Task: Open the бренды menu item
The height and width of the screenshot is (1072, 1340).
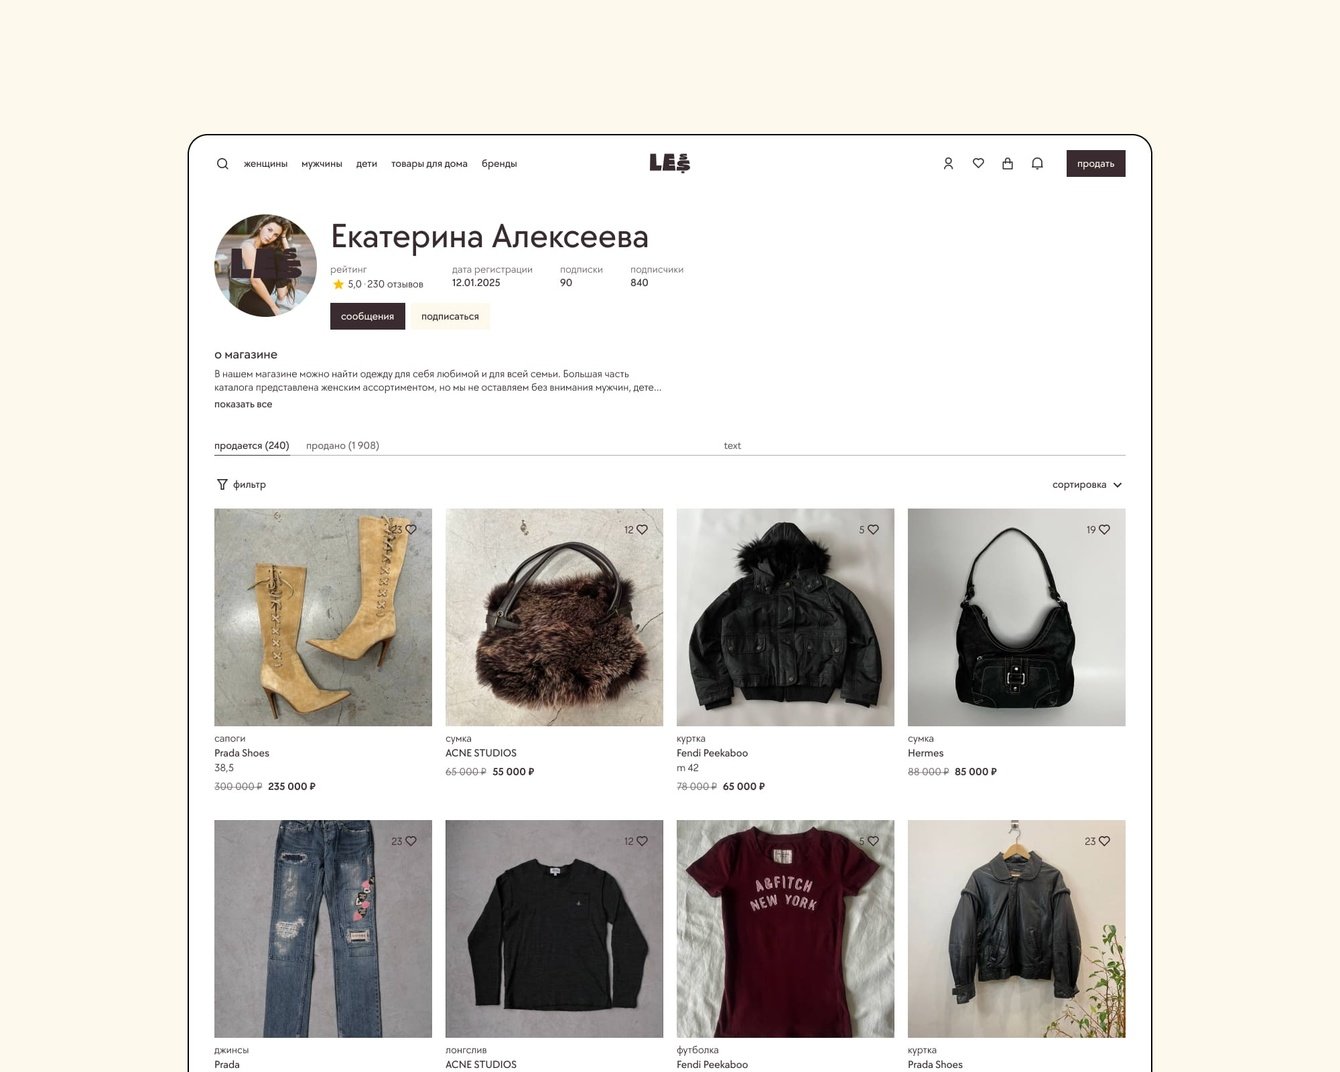Action: 499,164
